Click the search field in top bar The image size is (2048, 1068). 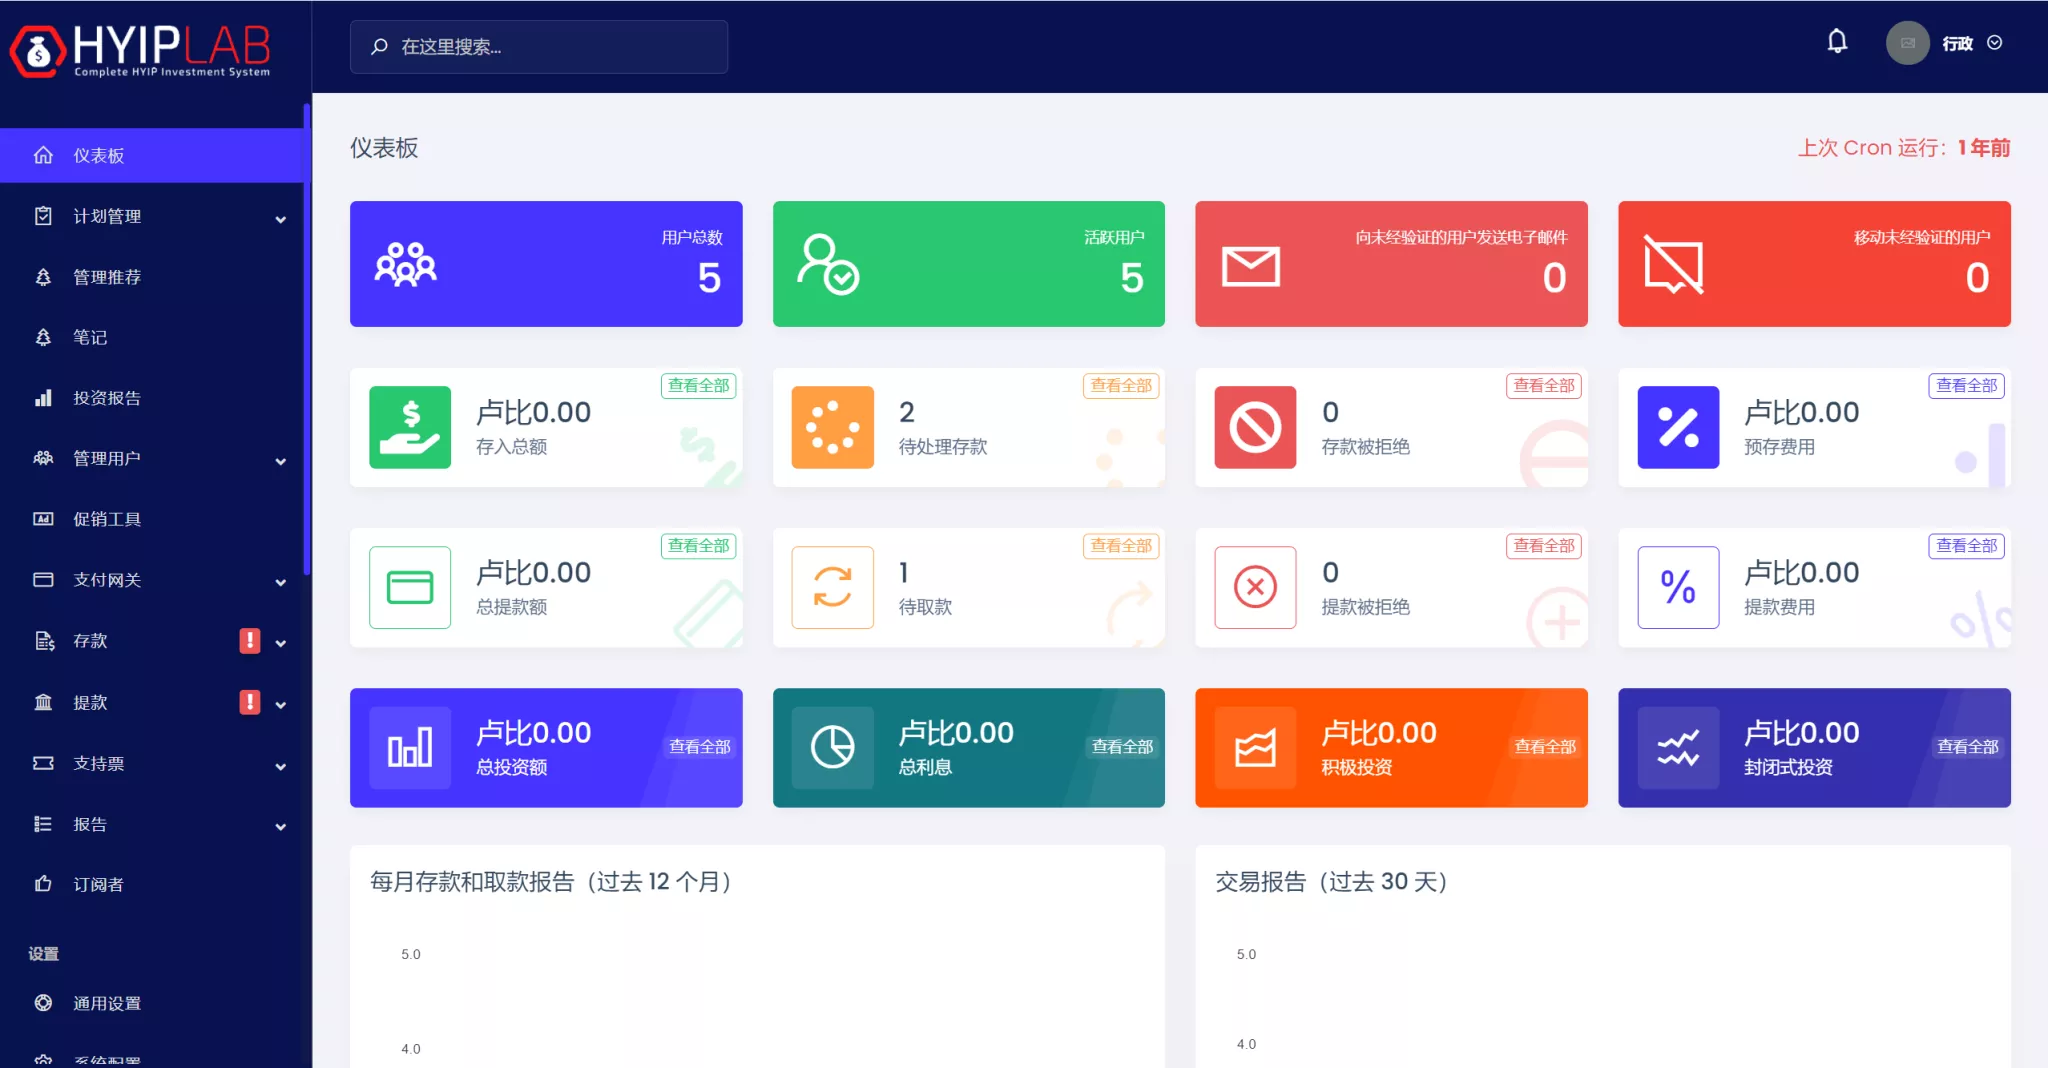[539, 47]
